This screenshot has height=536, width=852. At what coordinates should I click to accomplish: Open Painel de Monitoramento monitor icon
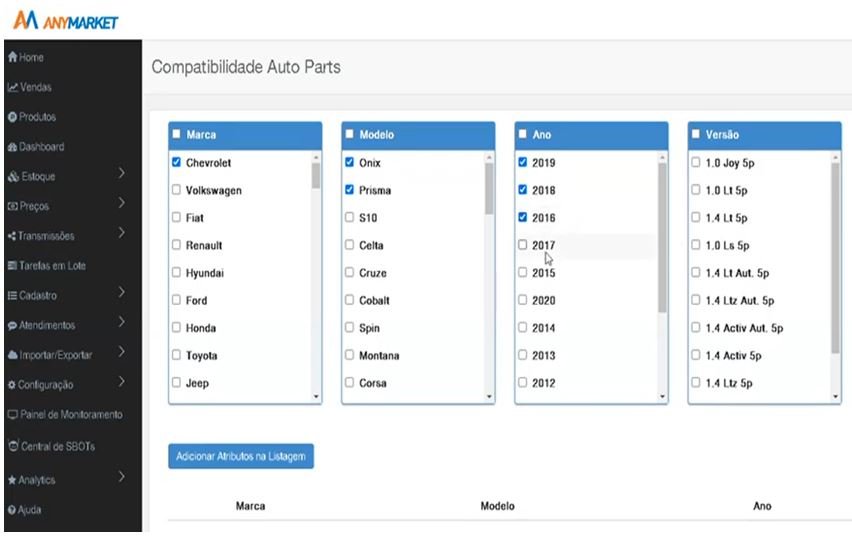click(12, 414)
